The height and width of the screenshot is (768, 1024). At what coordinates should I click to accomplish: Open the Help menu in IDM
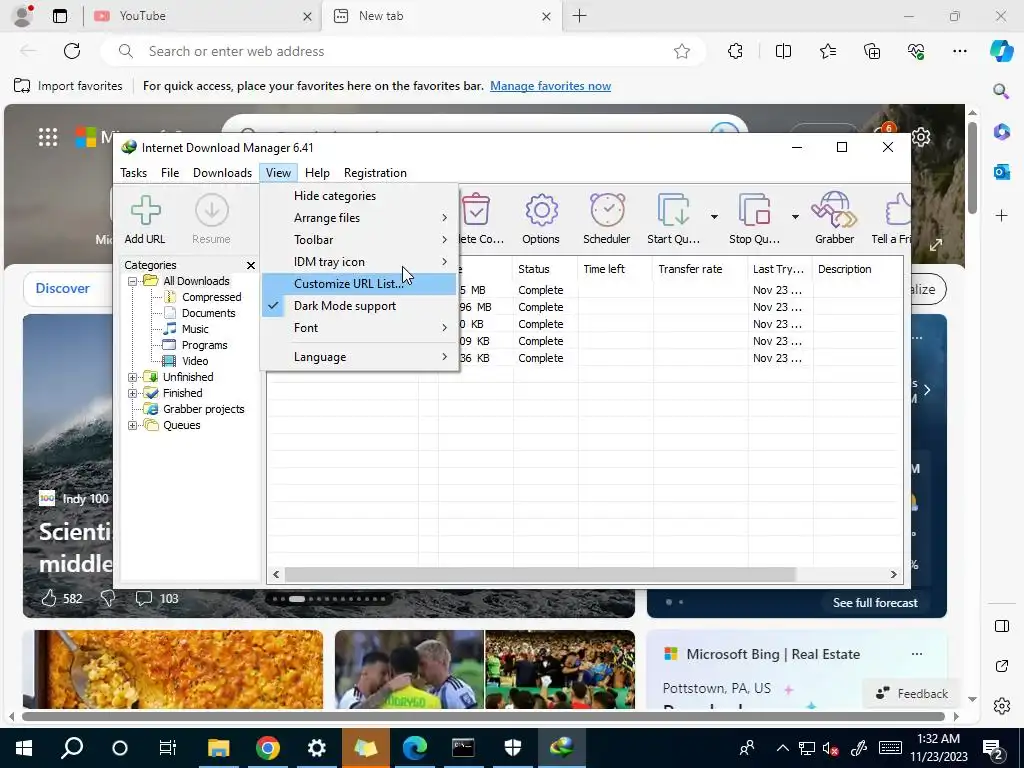point(317,173)
